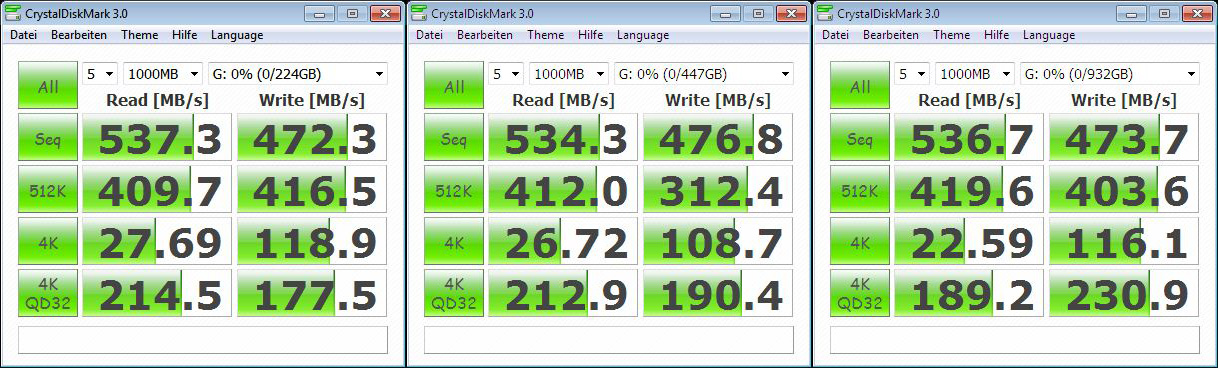Open drive selector showing G: 0% (0/224GB)
The width and height of the screenshot is (1218, 368).
pyautogui.click(x=296, y=74)
